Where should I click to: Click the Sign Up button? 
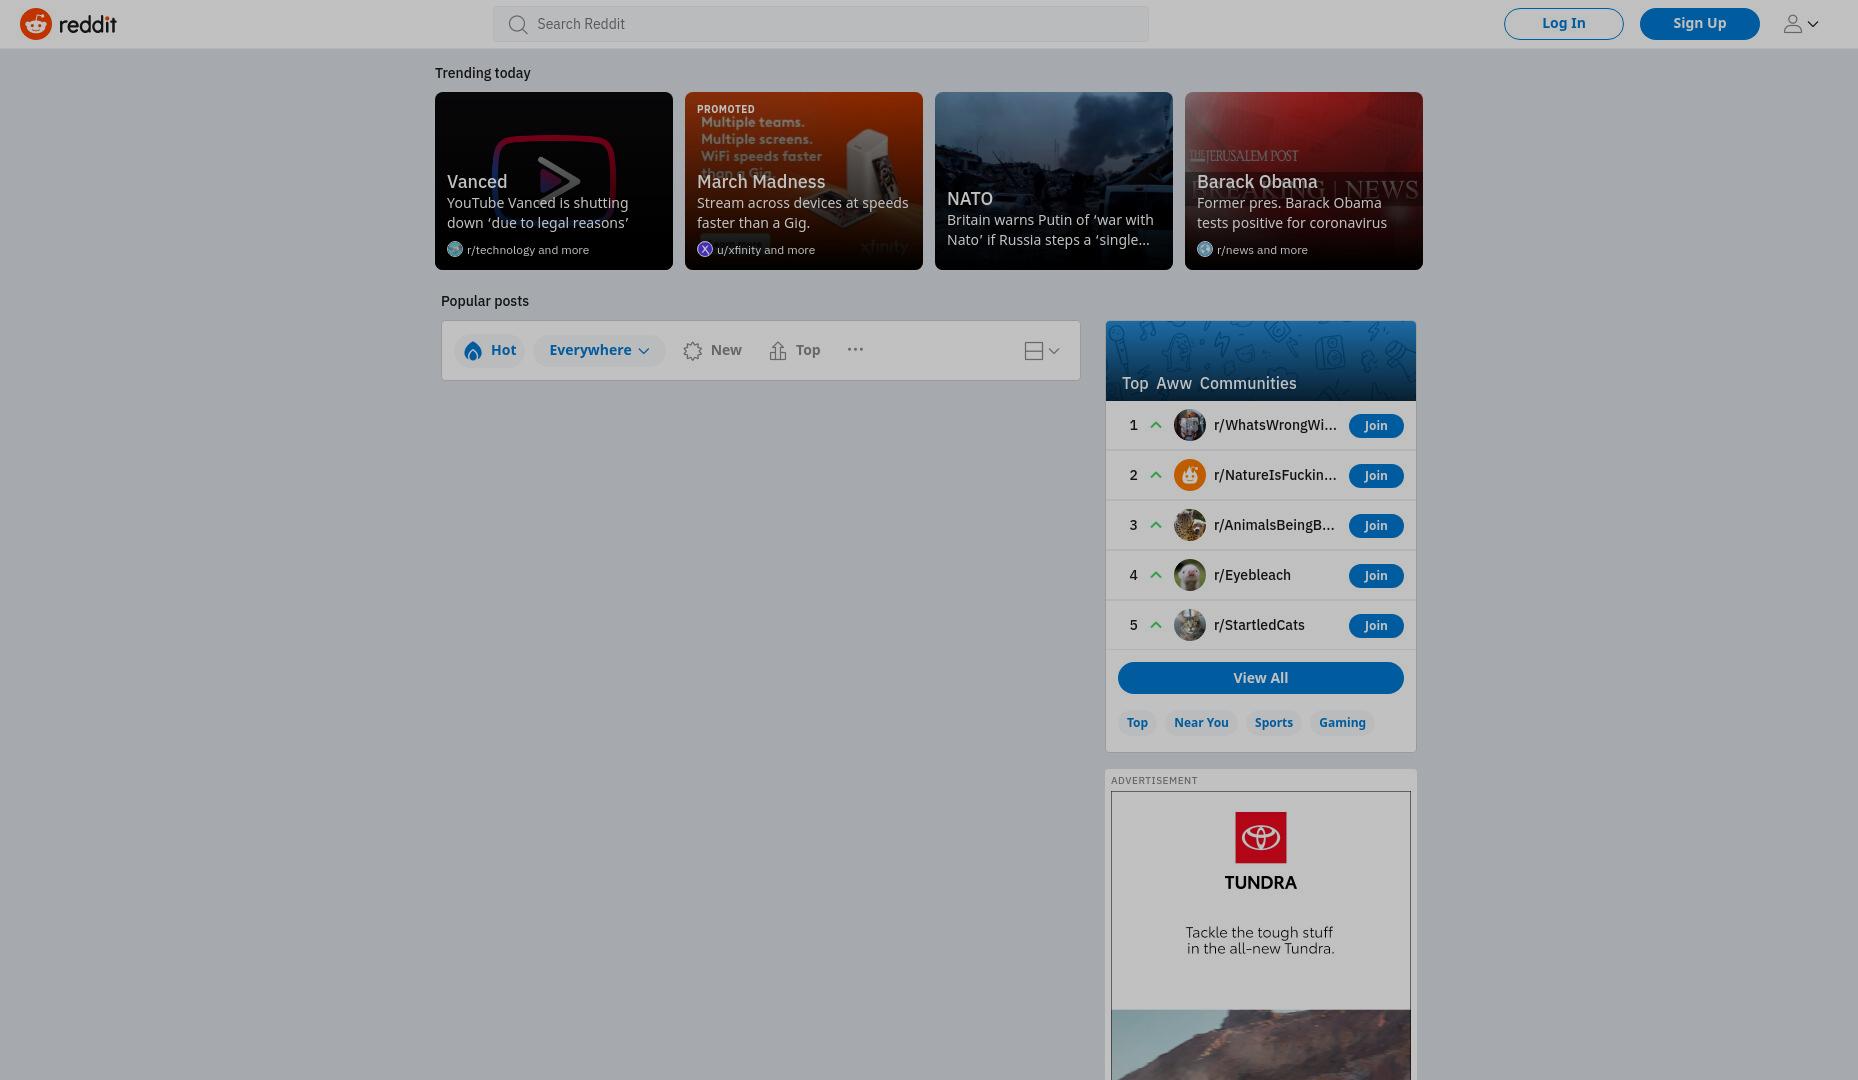point(1699,24)
